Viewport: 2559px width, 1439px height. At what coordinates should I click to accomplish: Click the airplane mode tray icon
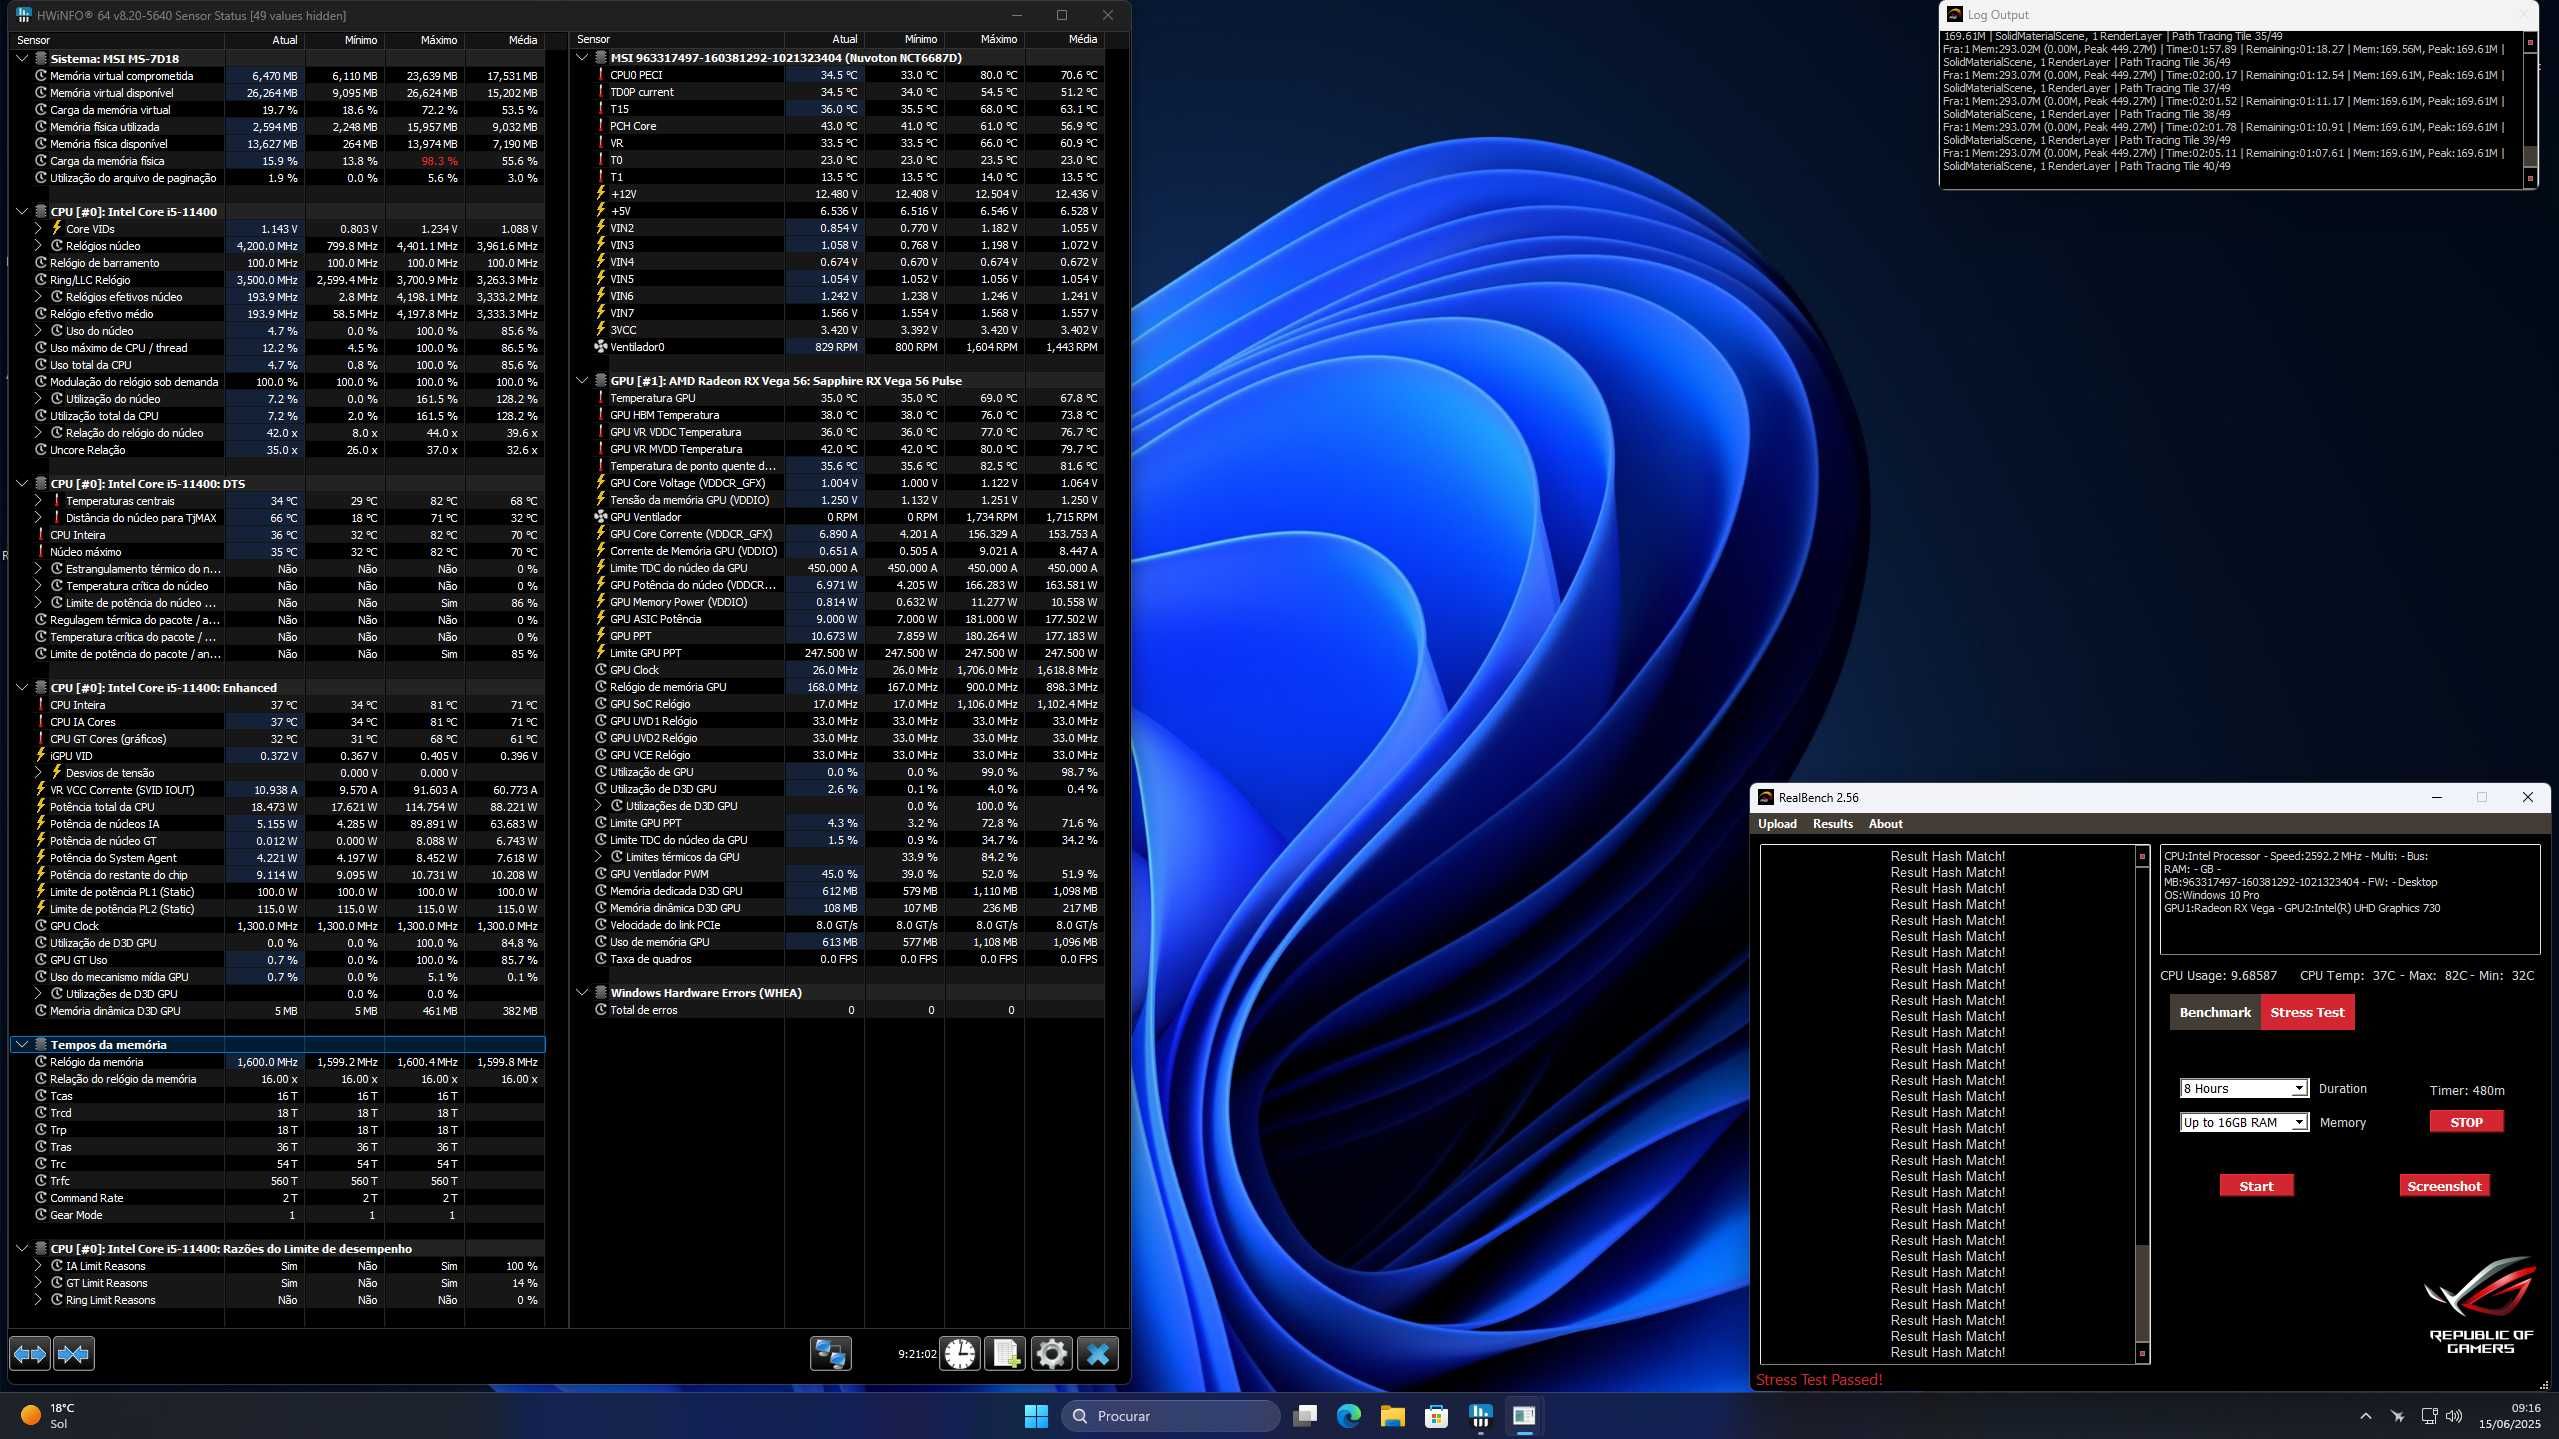[2397, 1416]
